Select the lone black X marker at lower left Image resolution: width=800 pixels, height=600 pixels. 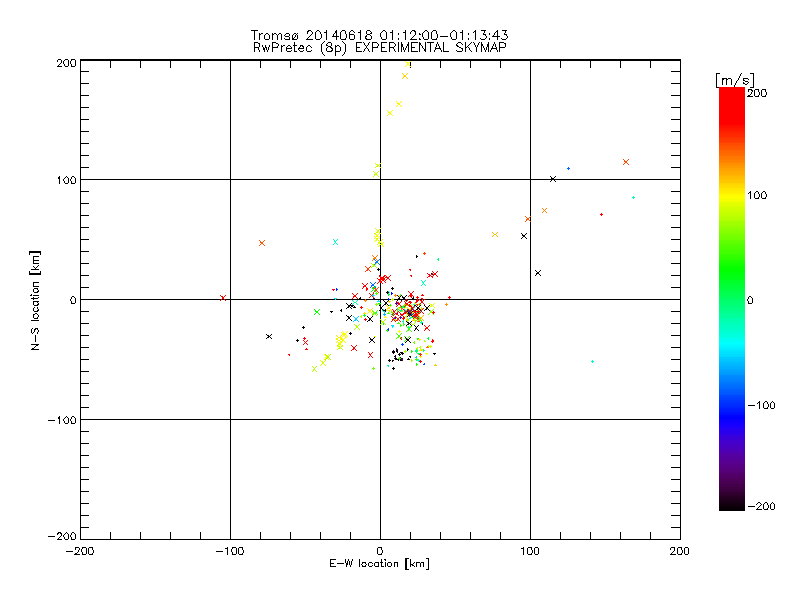(269, 336)
